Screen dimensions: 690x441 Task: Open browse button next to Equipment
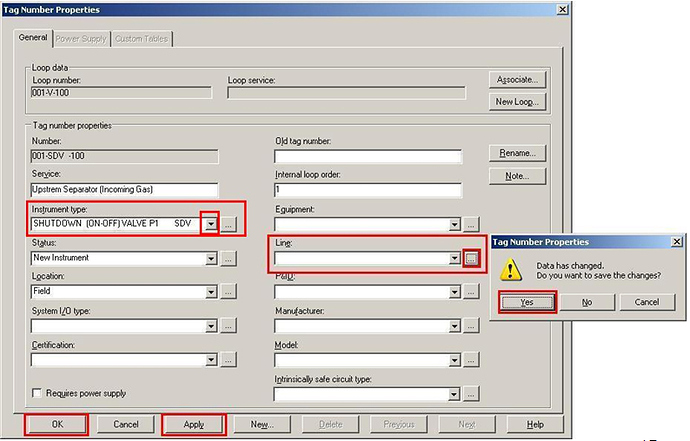point(471,224)
